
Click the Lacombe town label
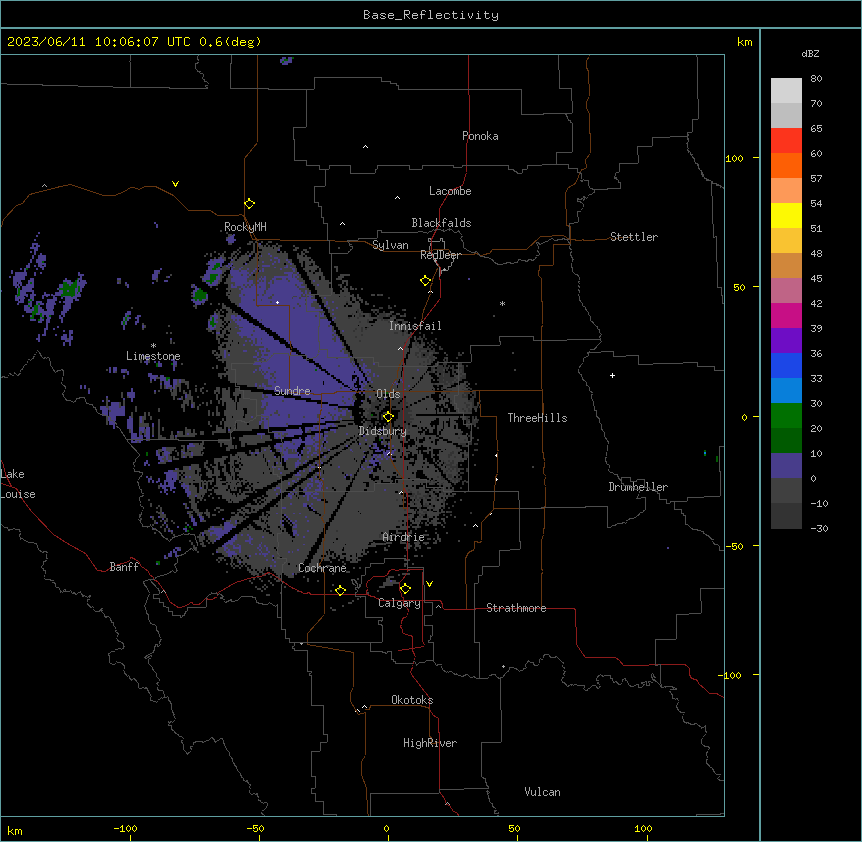[450, 191]
